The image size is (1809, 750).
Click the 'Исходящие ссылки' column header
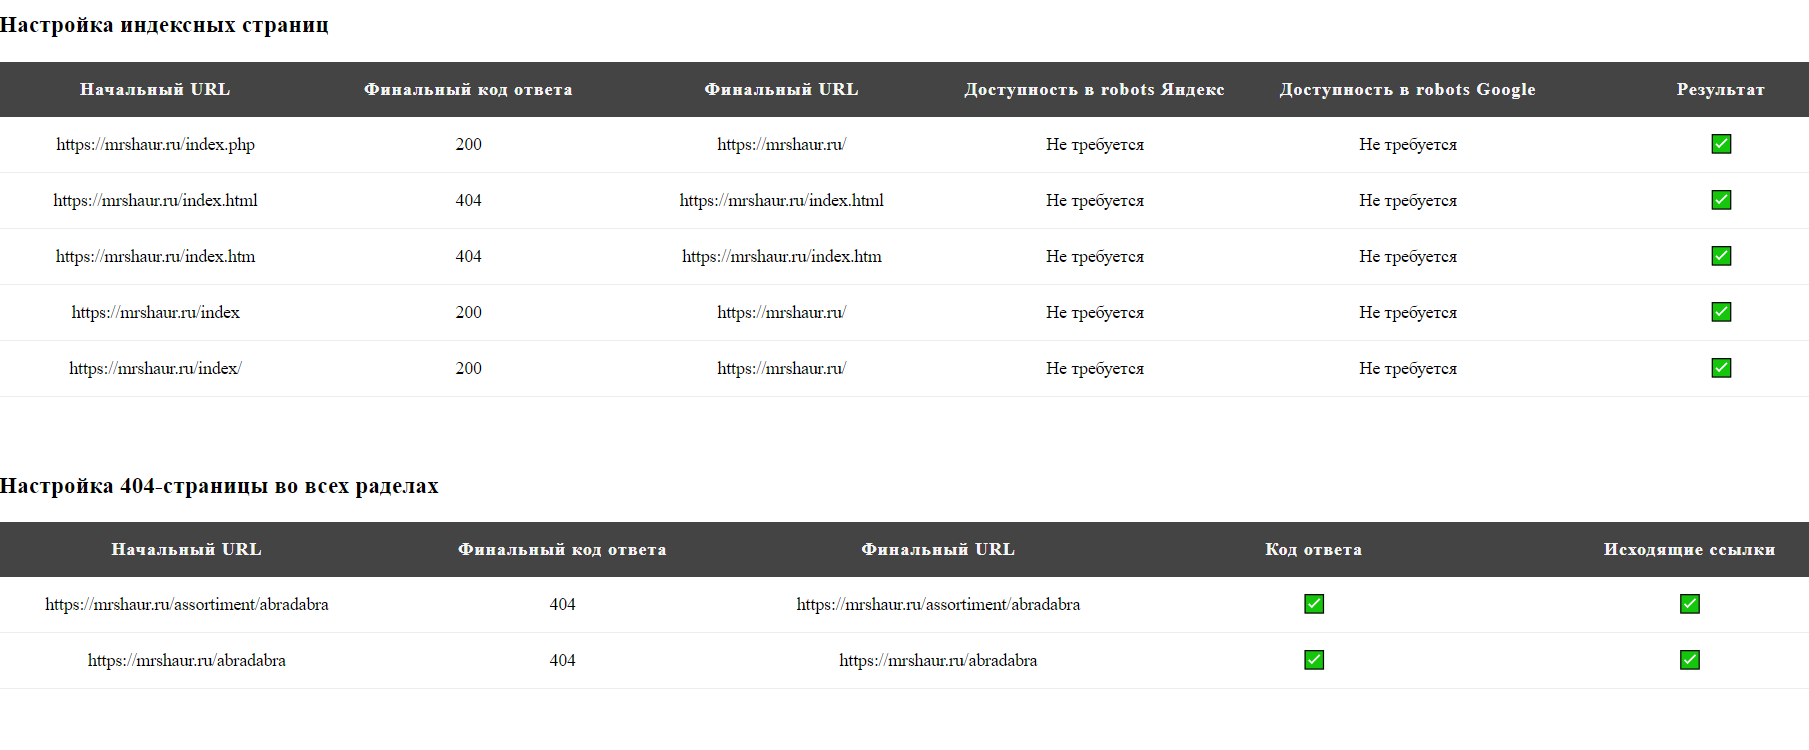pos(1689,550)
